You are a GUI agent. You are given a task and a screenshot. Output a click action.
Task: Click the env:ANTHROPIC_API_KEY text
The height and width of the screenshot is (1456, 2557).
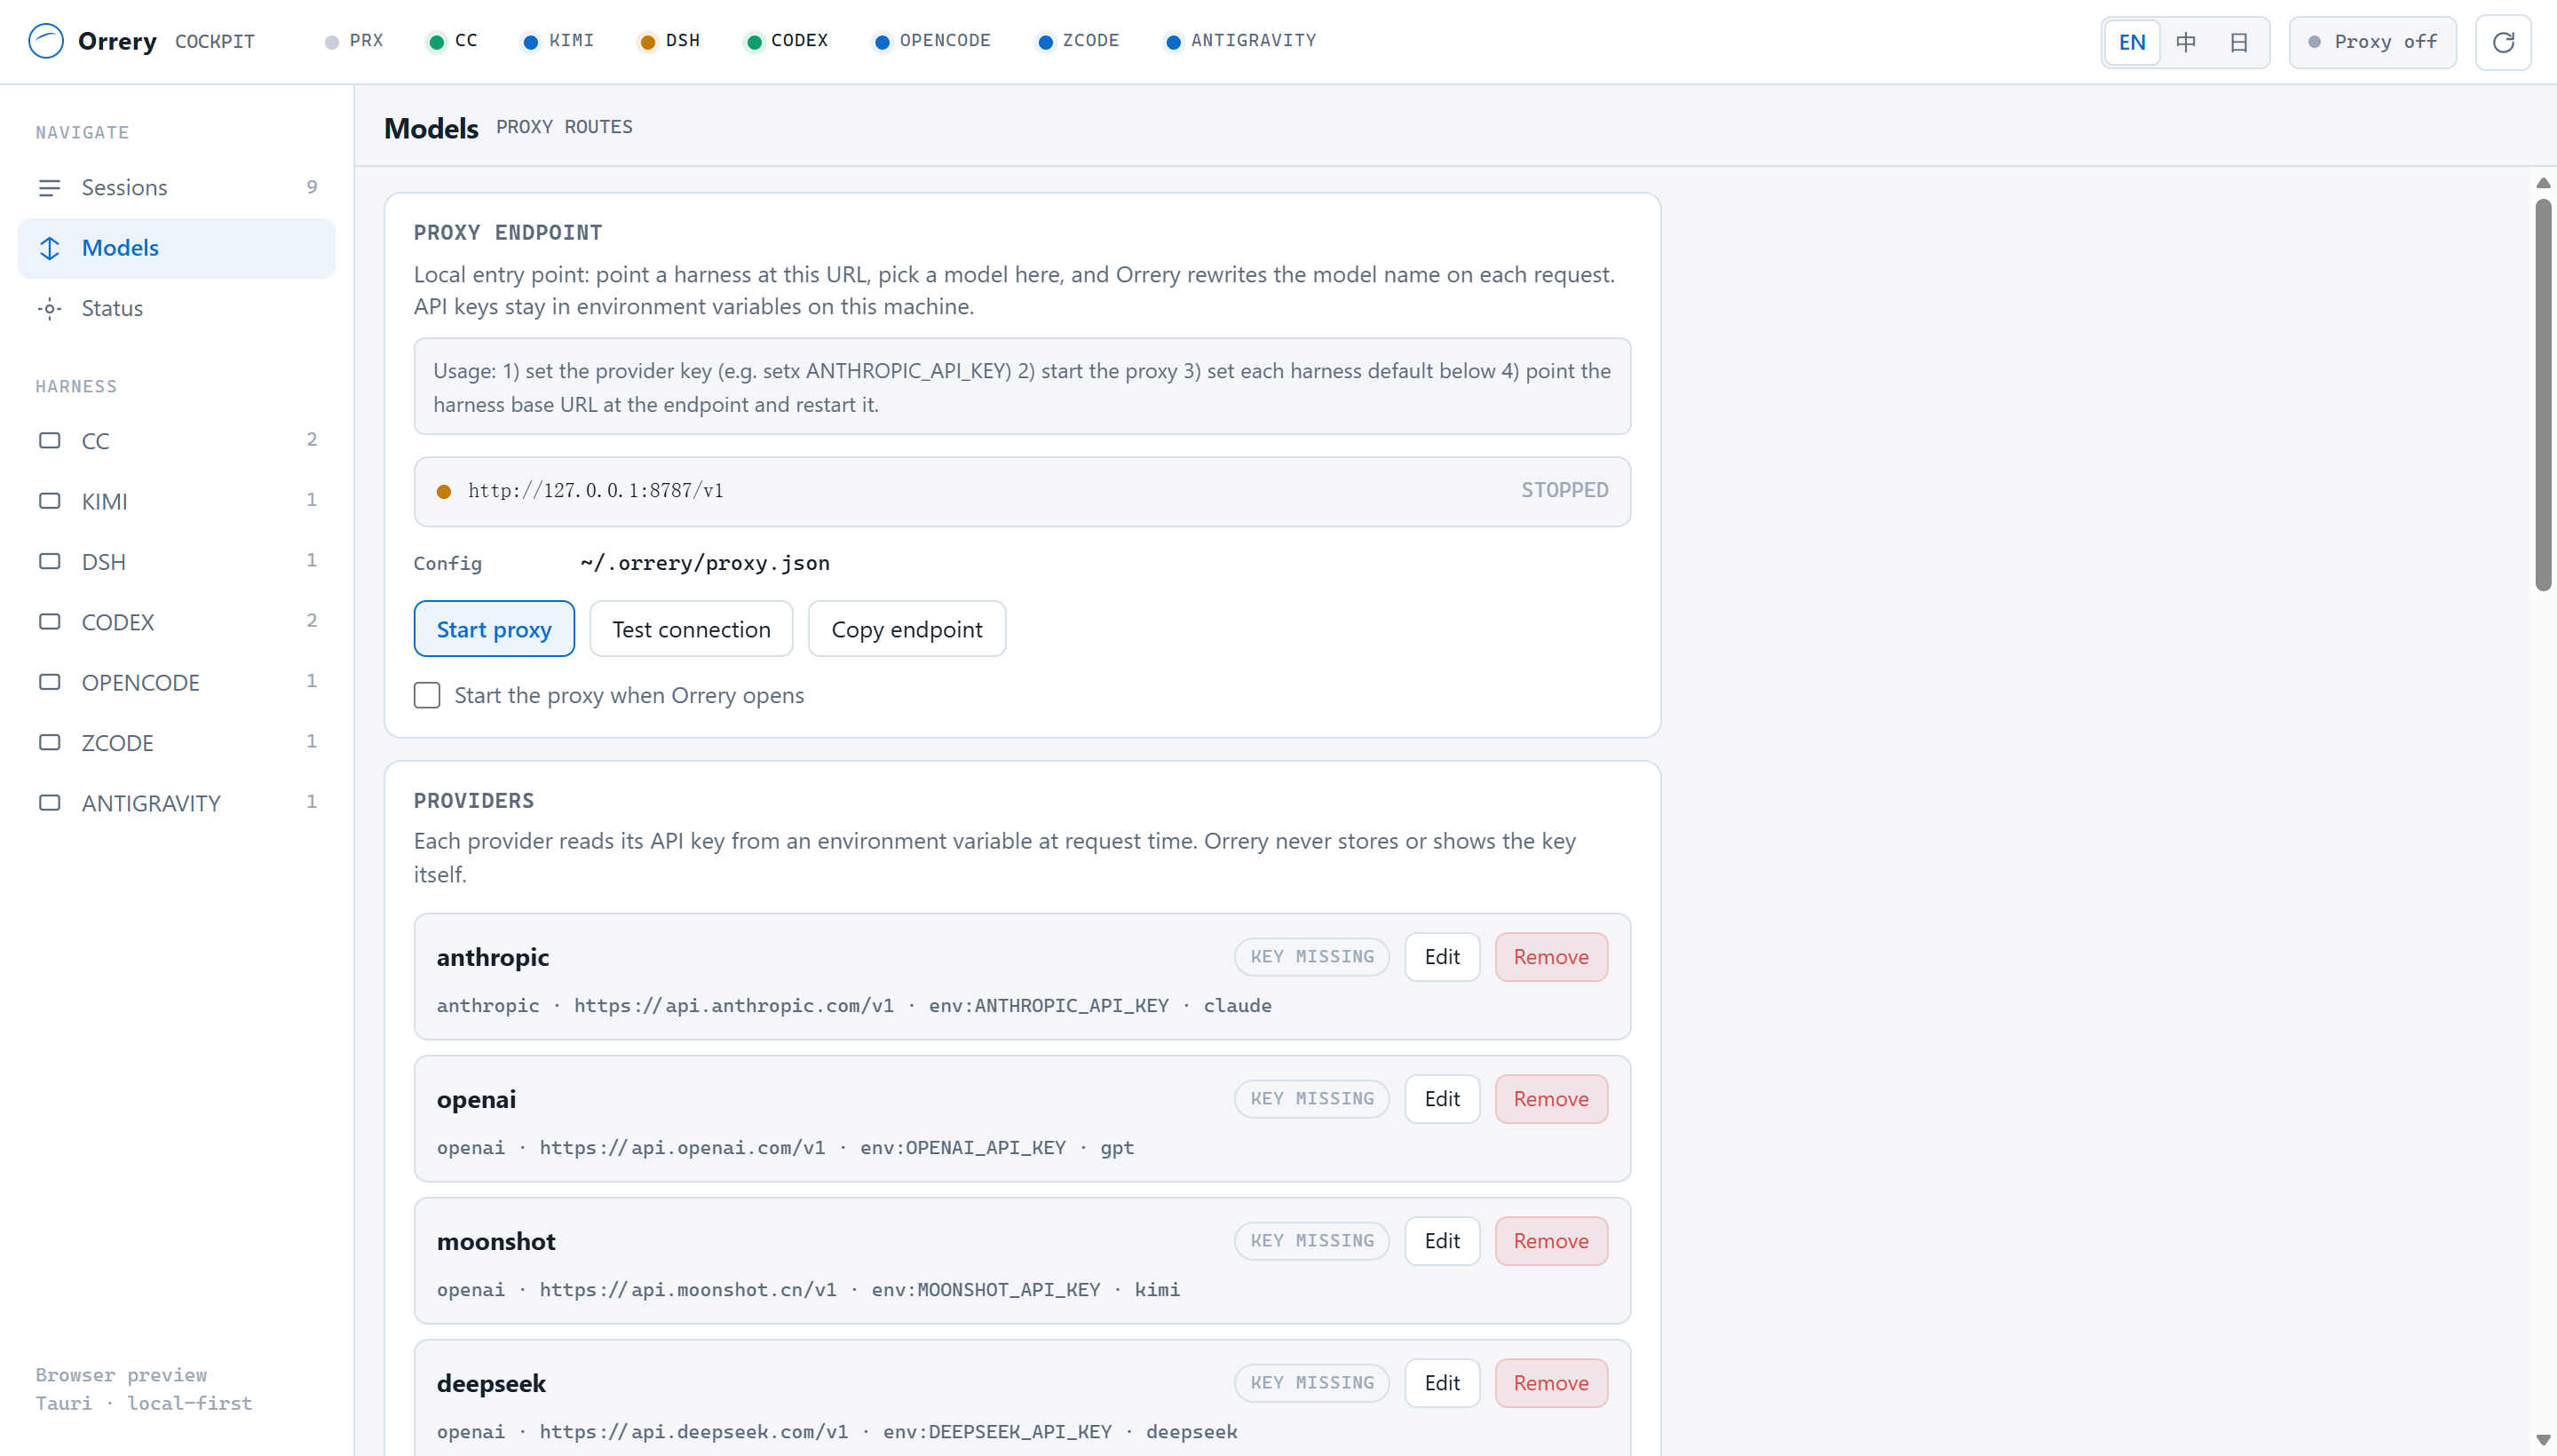(1049, 1006)
